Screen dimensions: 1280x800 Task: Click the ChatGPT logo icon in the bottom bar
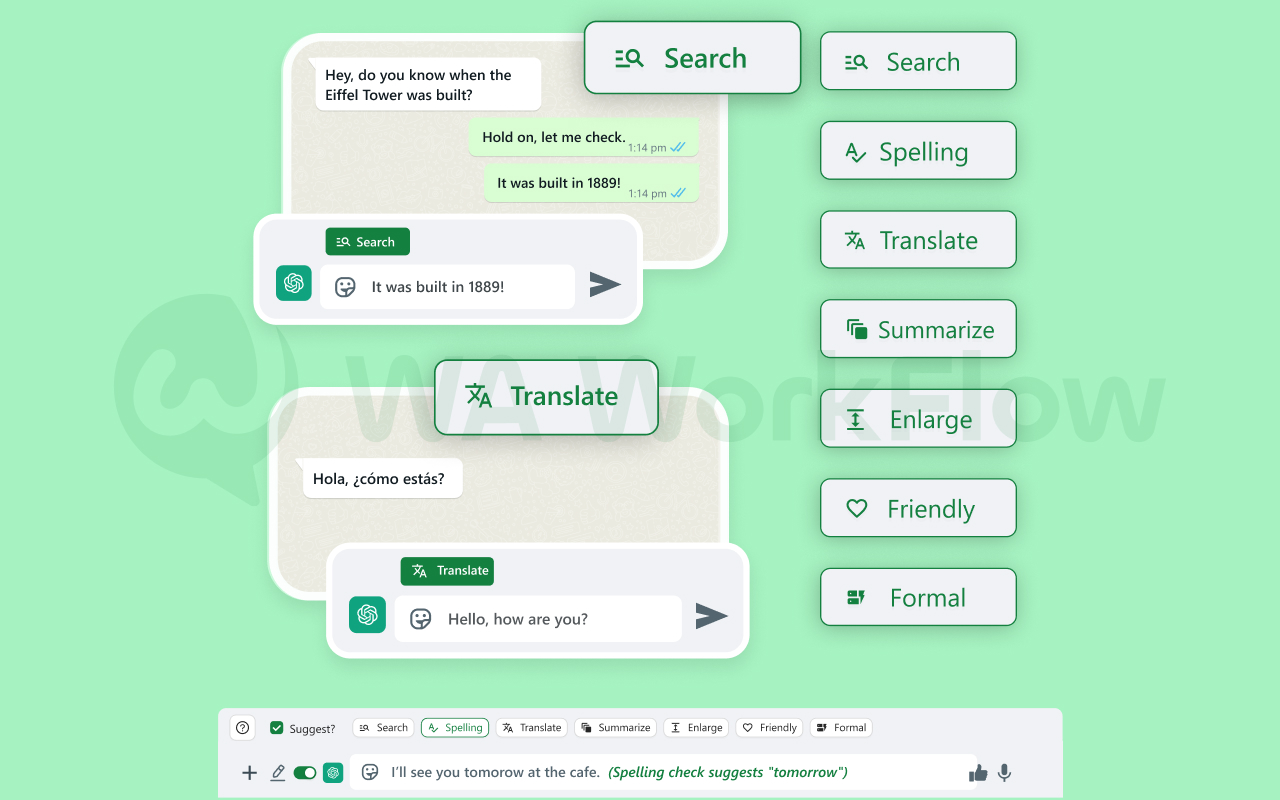(333, 773)
